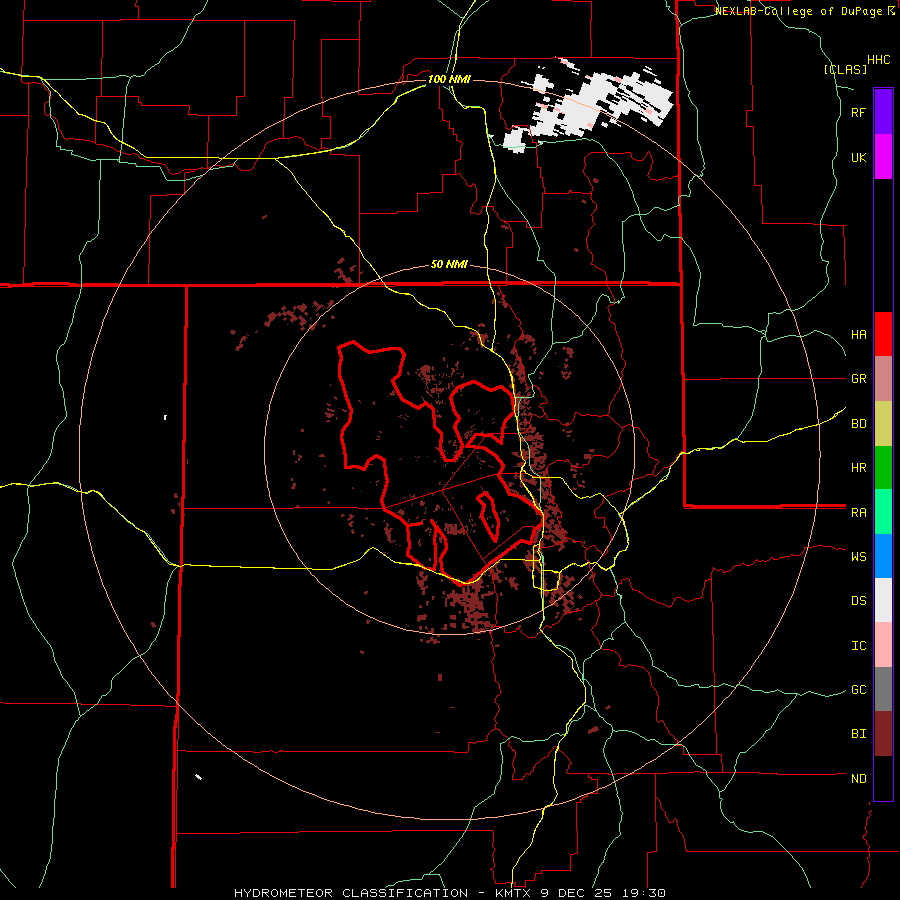The height and width of the screenshot is (900, 900).
Task: Click the '50 NMI' range ring label
Action: pos(449,265)
